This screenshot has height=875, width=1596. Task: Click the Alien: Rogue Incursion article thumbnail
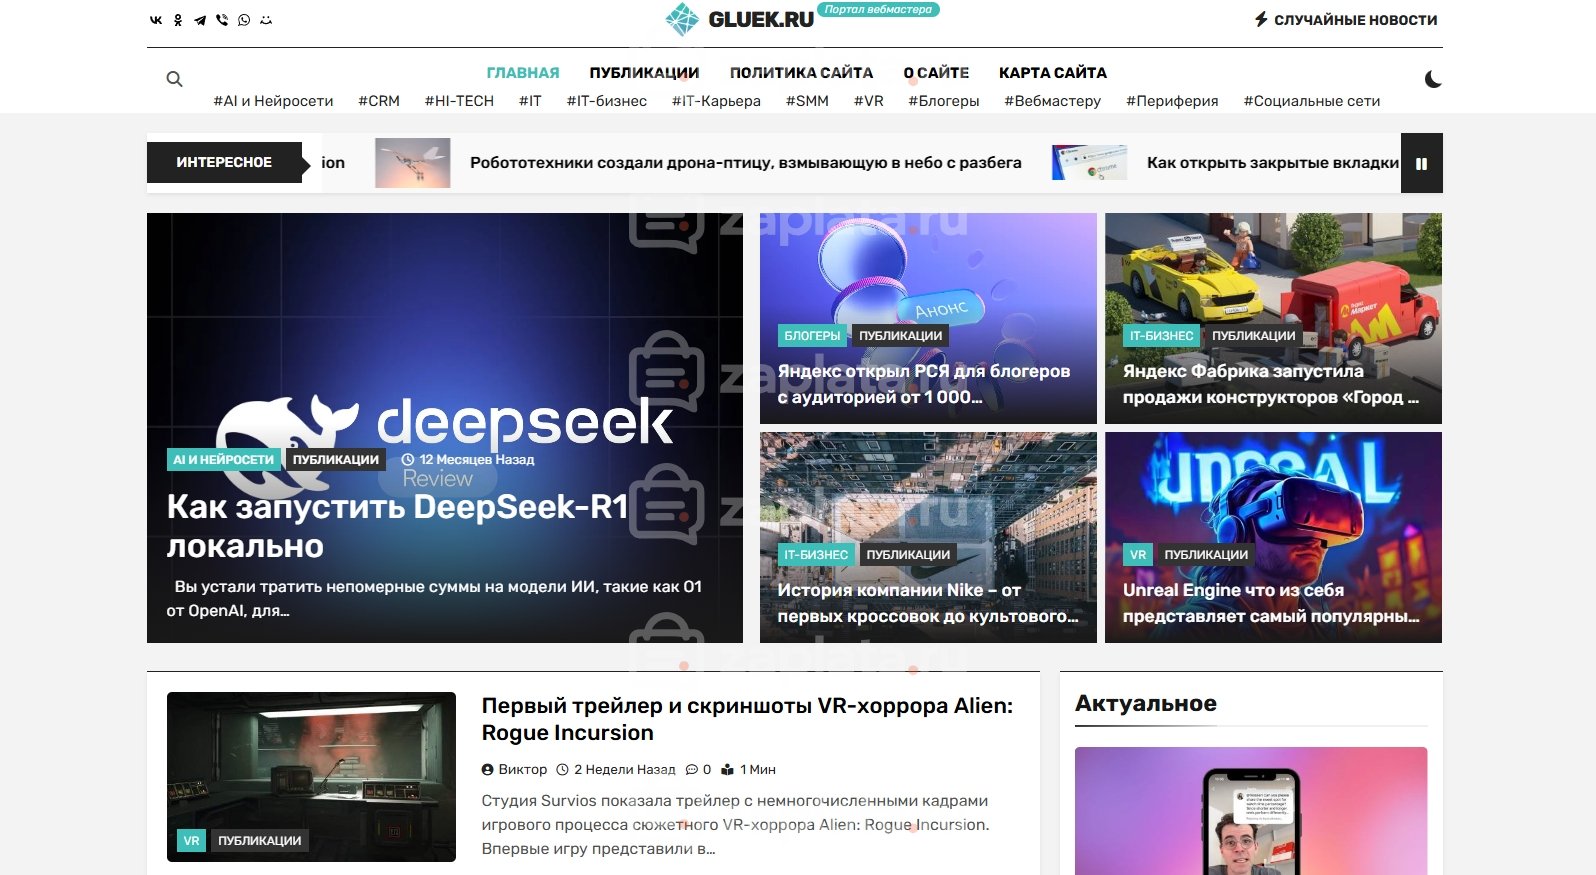pyautogui.click(x=311, y=777)
